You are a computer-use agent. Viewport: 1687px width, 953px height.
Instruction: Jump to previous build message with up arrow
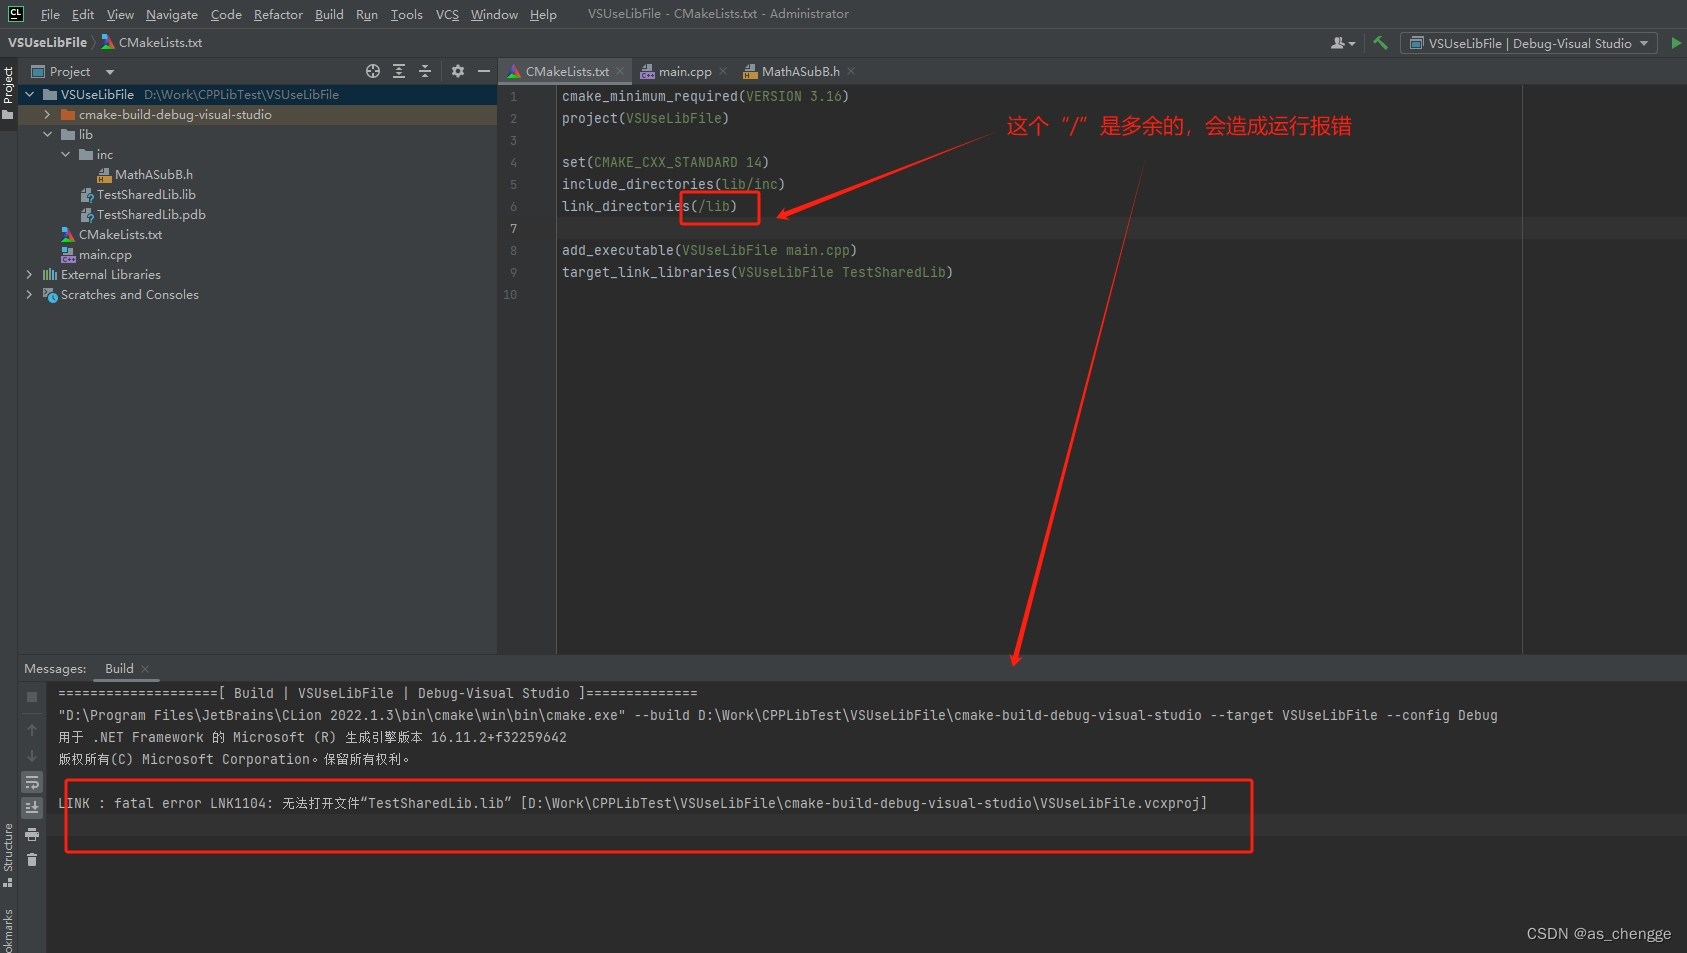31,728
